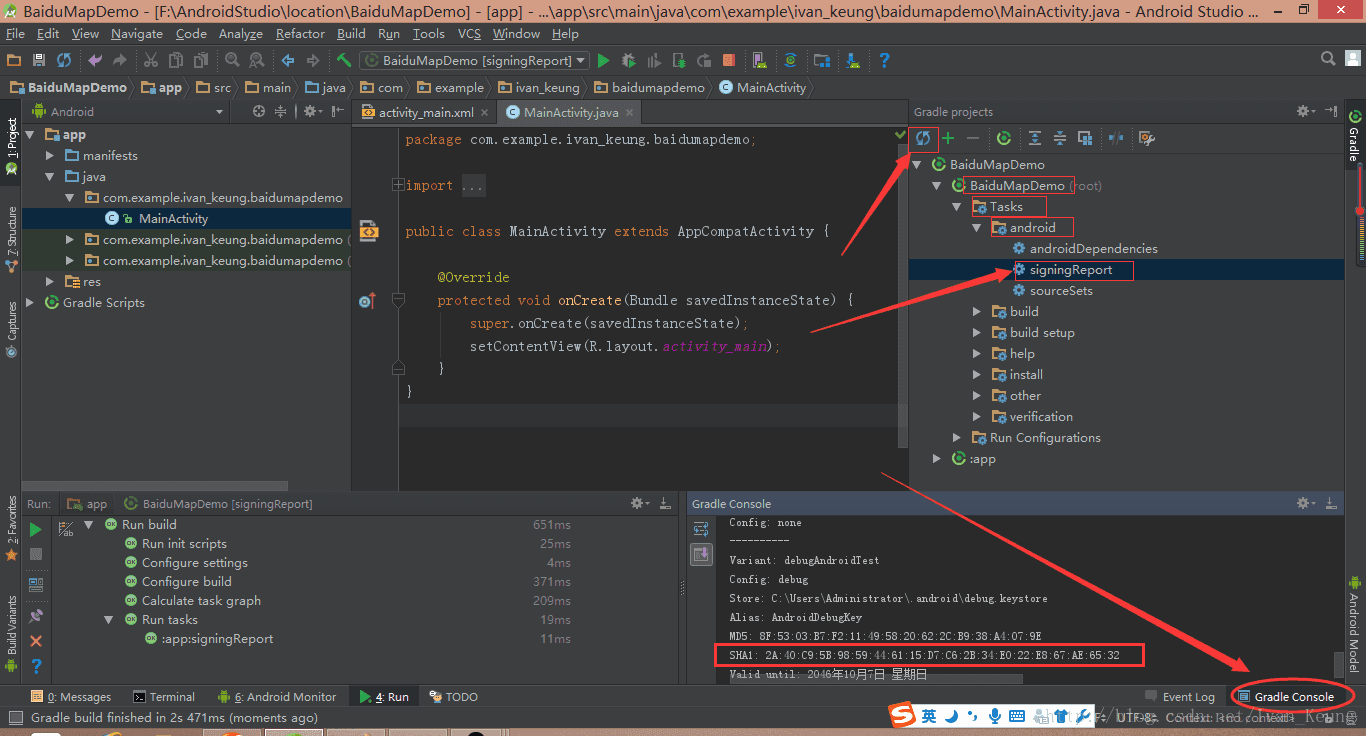Click the red Stop icon in toolbar
1366x736 pixels.
tap(729, 61)
